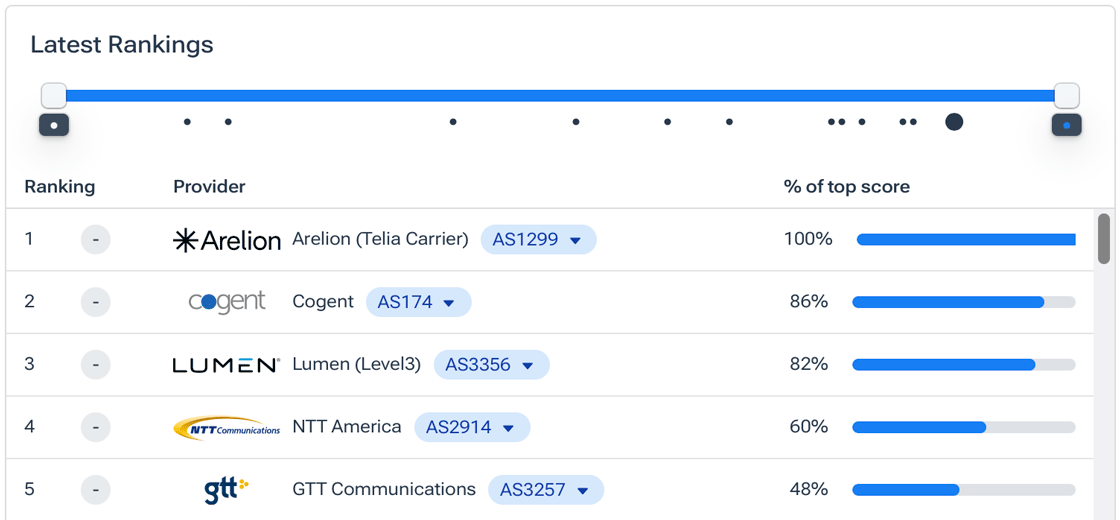Click the GTT logo
The width and height of the screenshot is (1120, 520).
(x=226, y=490)
